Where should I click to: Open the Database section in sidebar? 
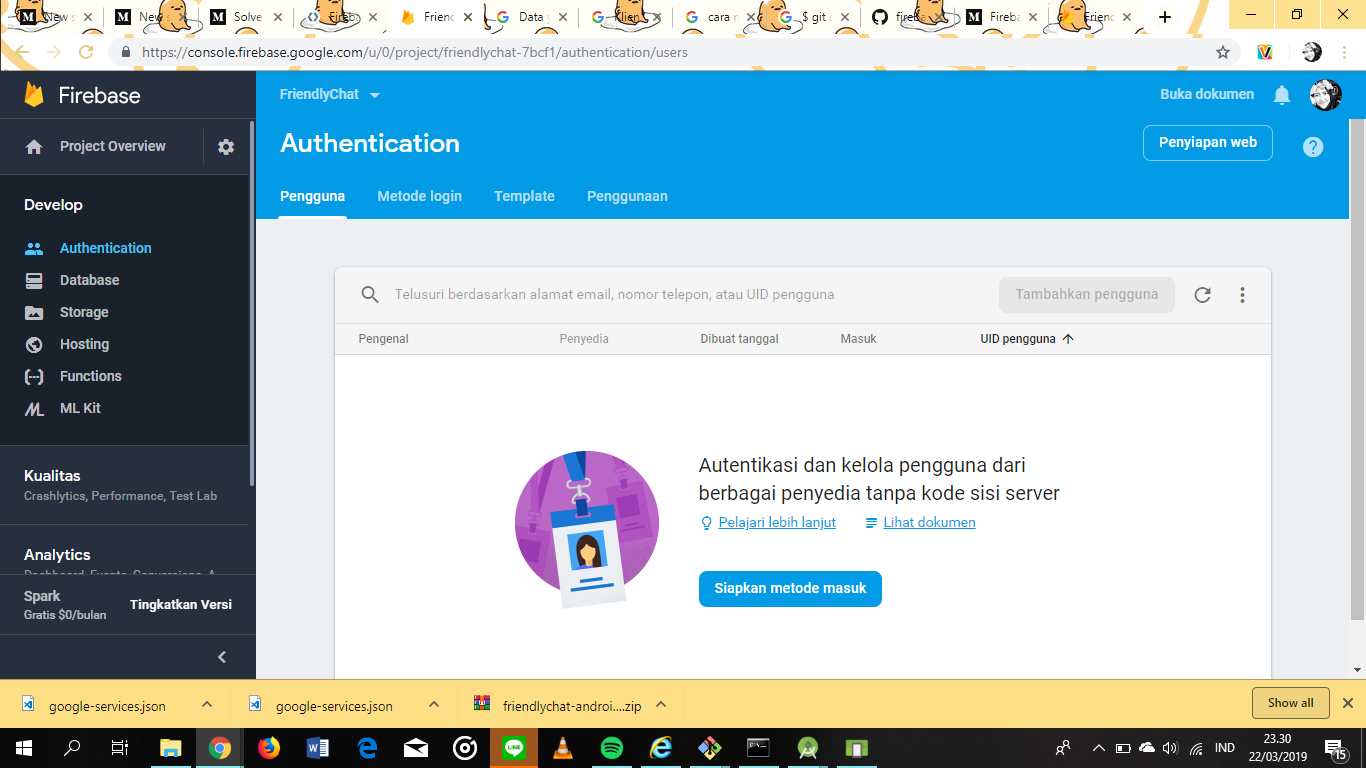tap(91, 280)
